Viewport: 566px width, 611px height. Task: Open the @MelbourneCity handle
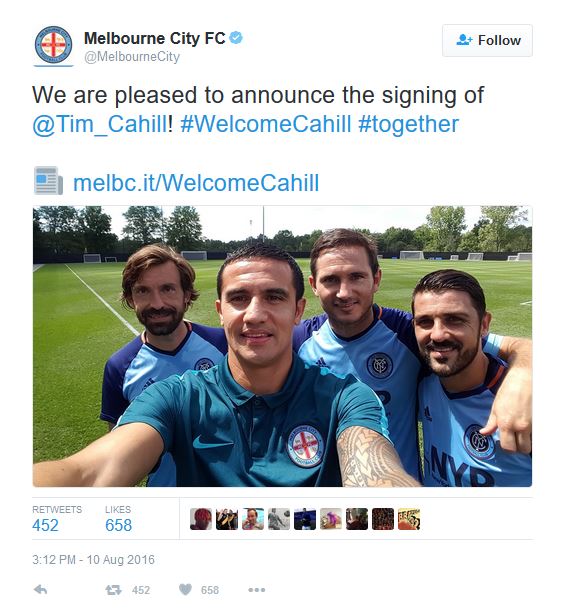(x=132, y=57)
